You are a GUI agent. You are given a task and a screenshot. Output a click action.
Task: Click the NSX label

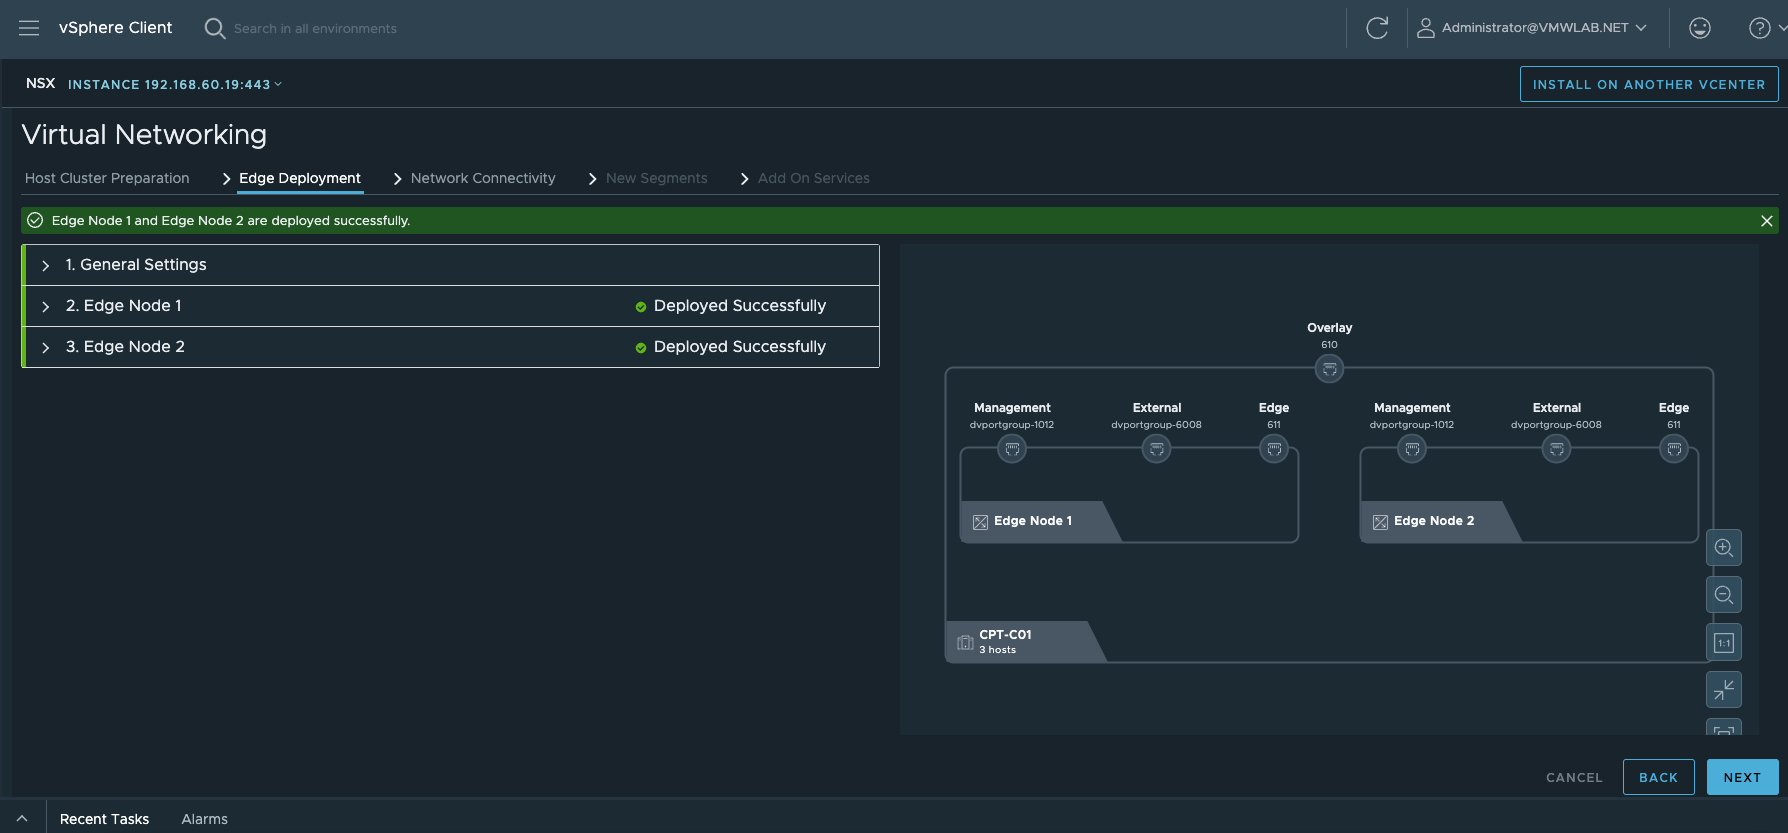pyautogui.click(x=40, y=83)
